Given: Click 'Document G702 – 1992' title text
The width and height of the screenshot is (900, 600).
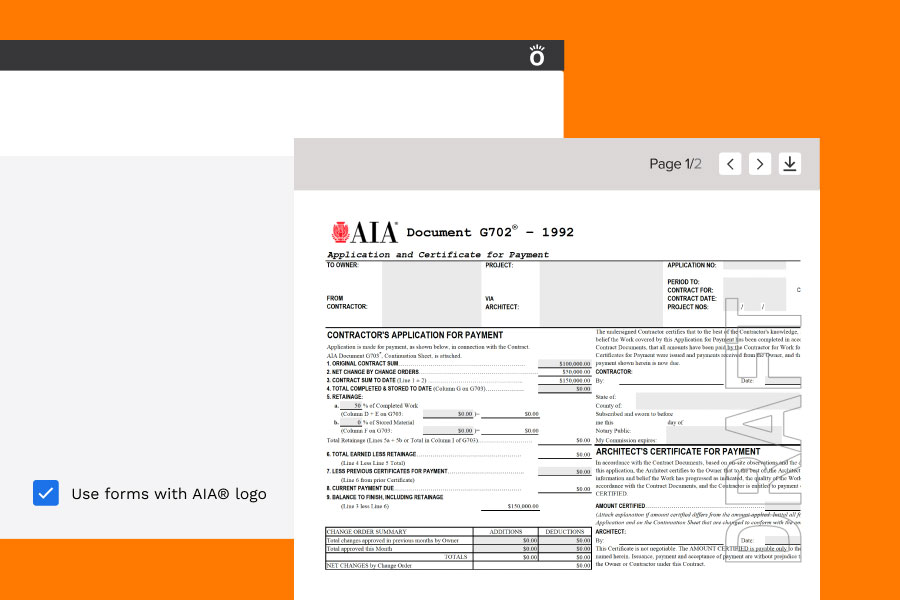Looking at the screenshot, I should (490, 232).
